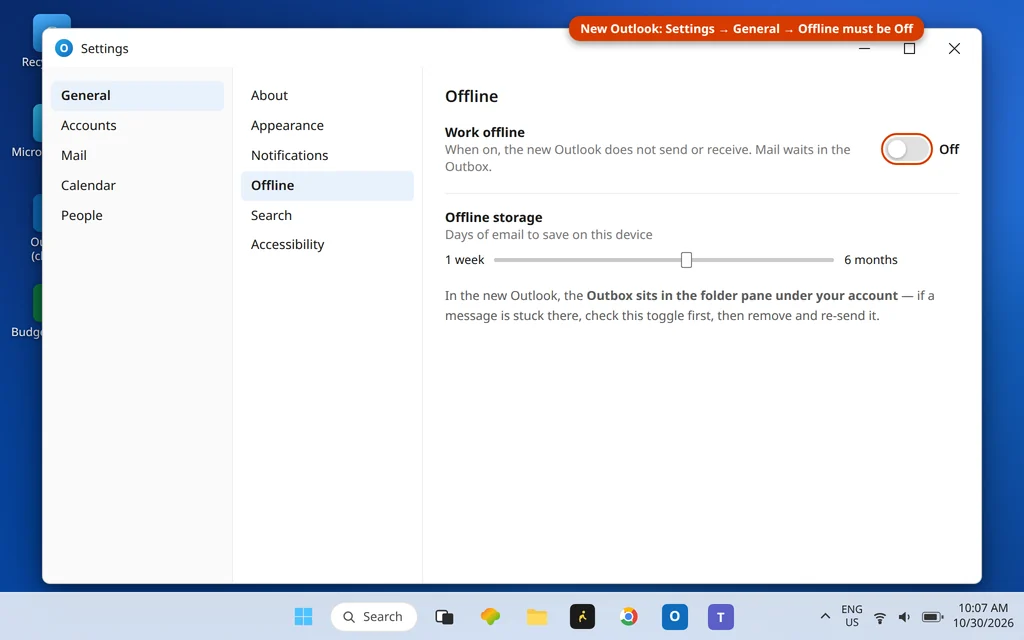This screenshot has width=1024, height=640.
Task: Show hidden system tray icons
Action: pos(825,616)
